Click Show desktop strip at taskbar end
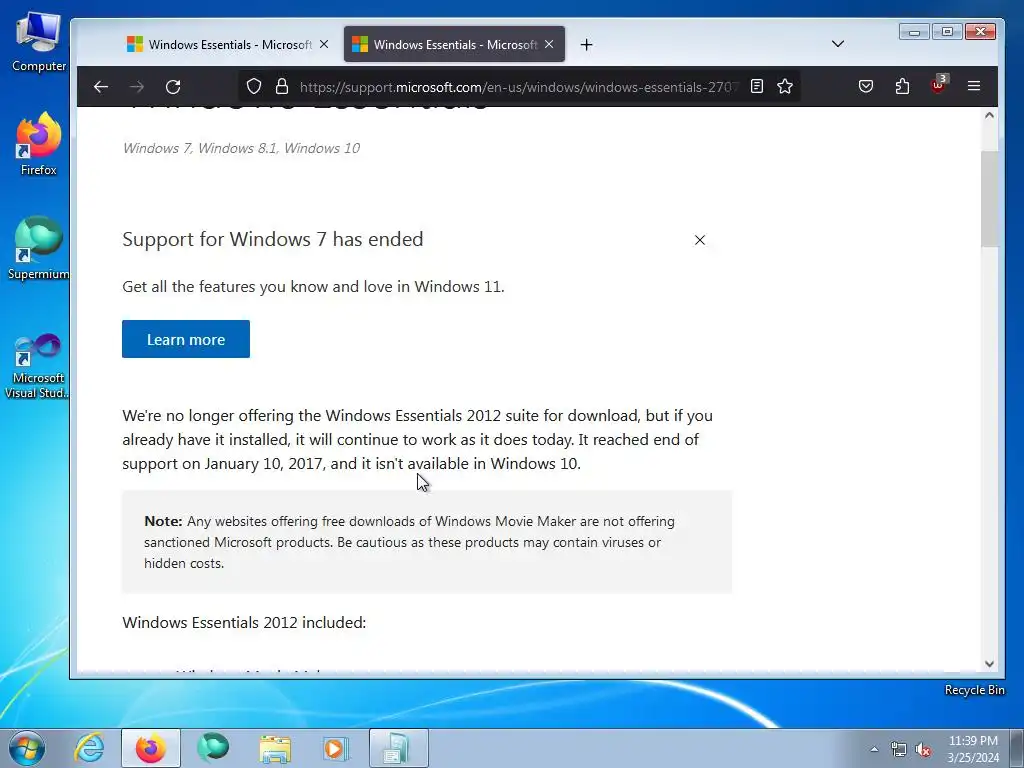 pyautogui.click(x=1016, y=748)
